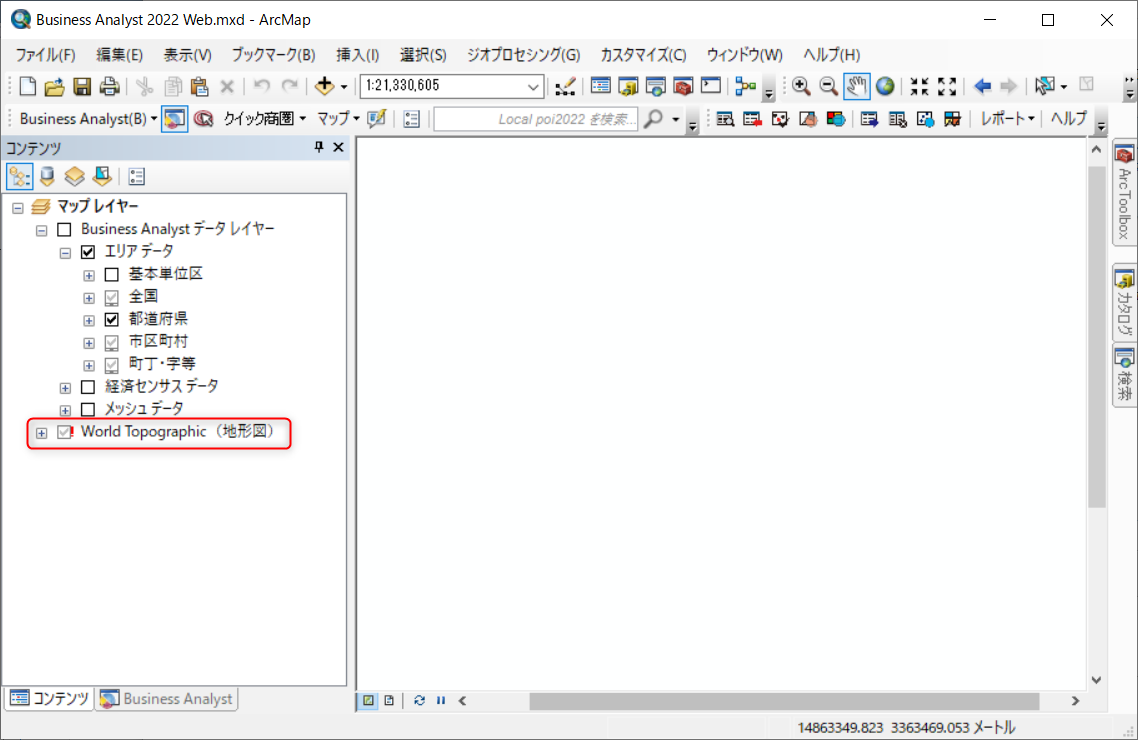Select the Zoom In tool
Viewport: 1138px width, 740px height.
pos(801,86)
